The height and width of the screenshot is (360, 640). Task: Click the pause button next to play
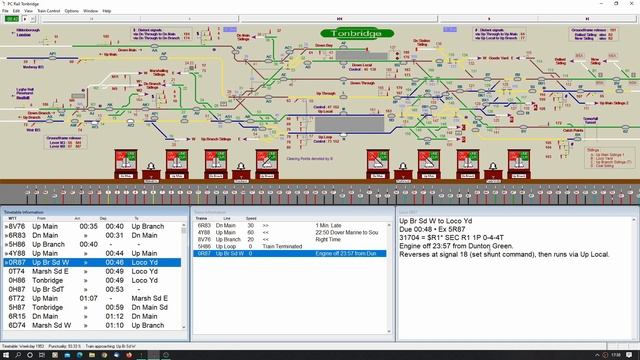pyautogui.click(x=33, y=19)
